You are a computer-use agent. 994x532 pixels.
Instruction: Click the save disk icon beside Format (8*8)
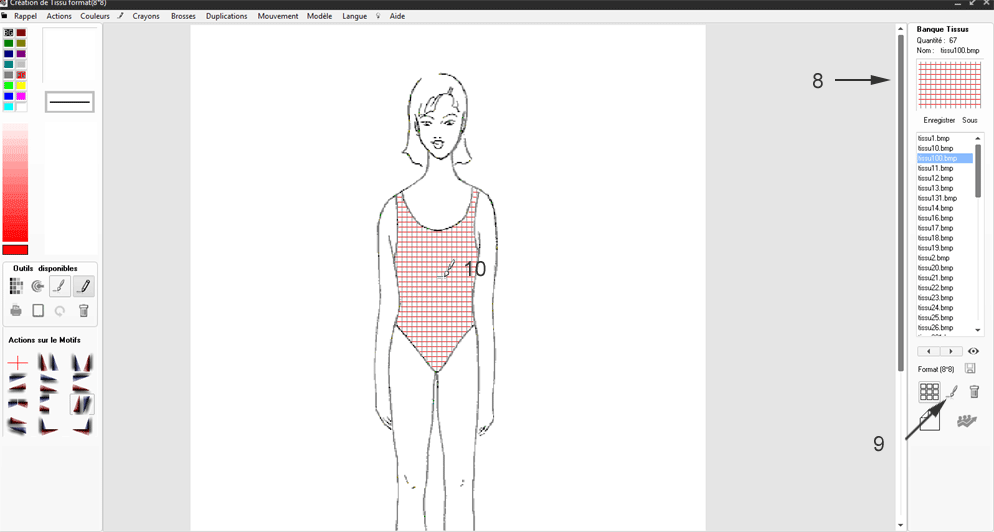coord(970,369)
